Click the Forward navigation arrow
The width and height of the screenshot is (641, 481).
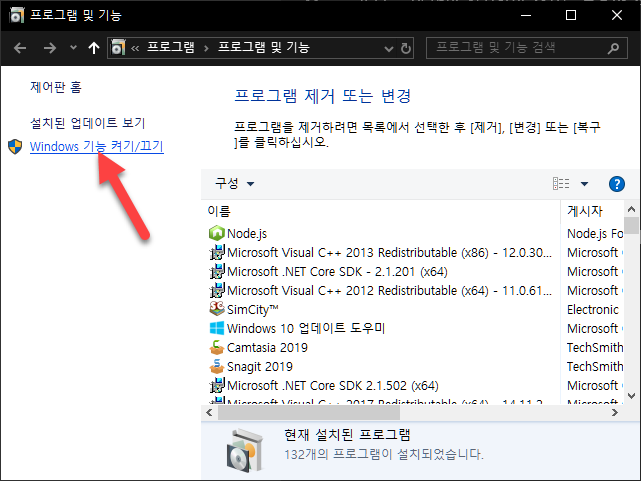point(49,48)
